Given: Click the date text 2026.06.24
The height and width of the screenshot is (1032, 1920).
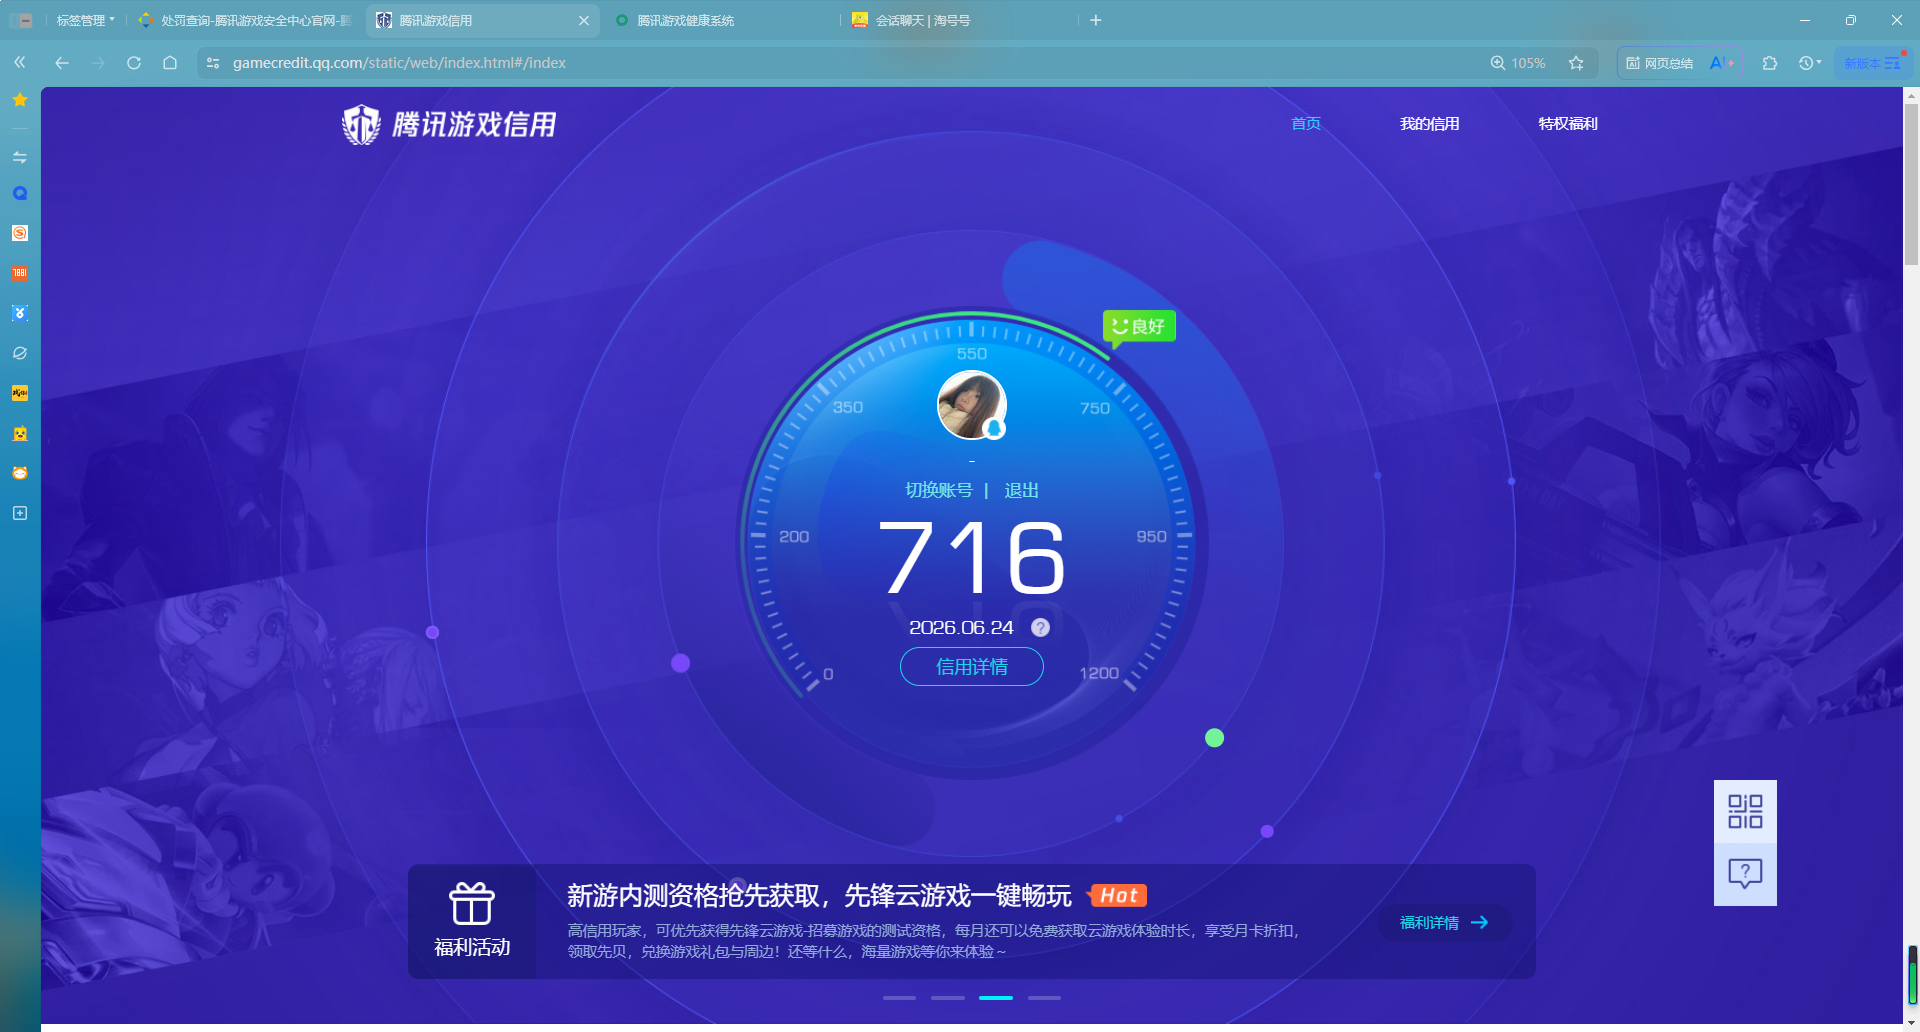Looking at the screenshot, I should point(961,627).
